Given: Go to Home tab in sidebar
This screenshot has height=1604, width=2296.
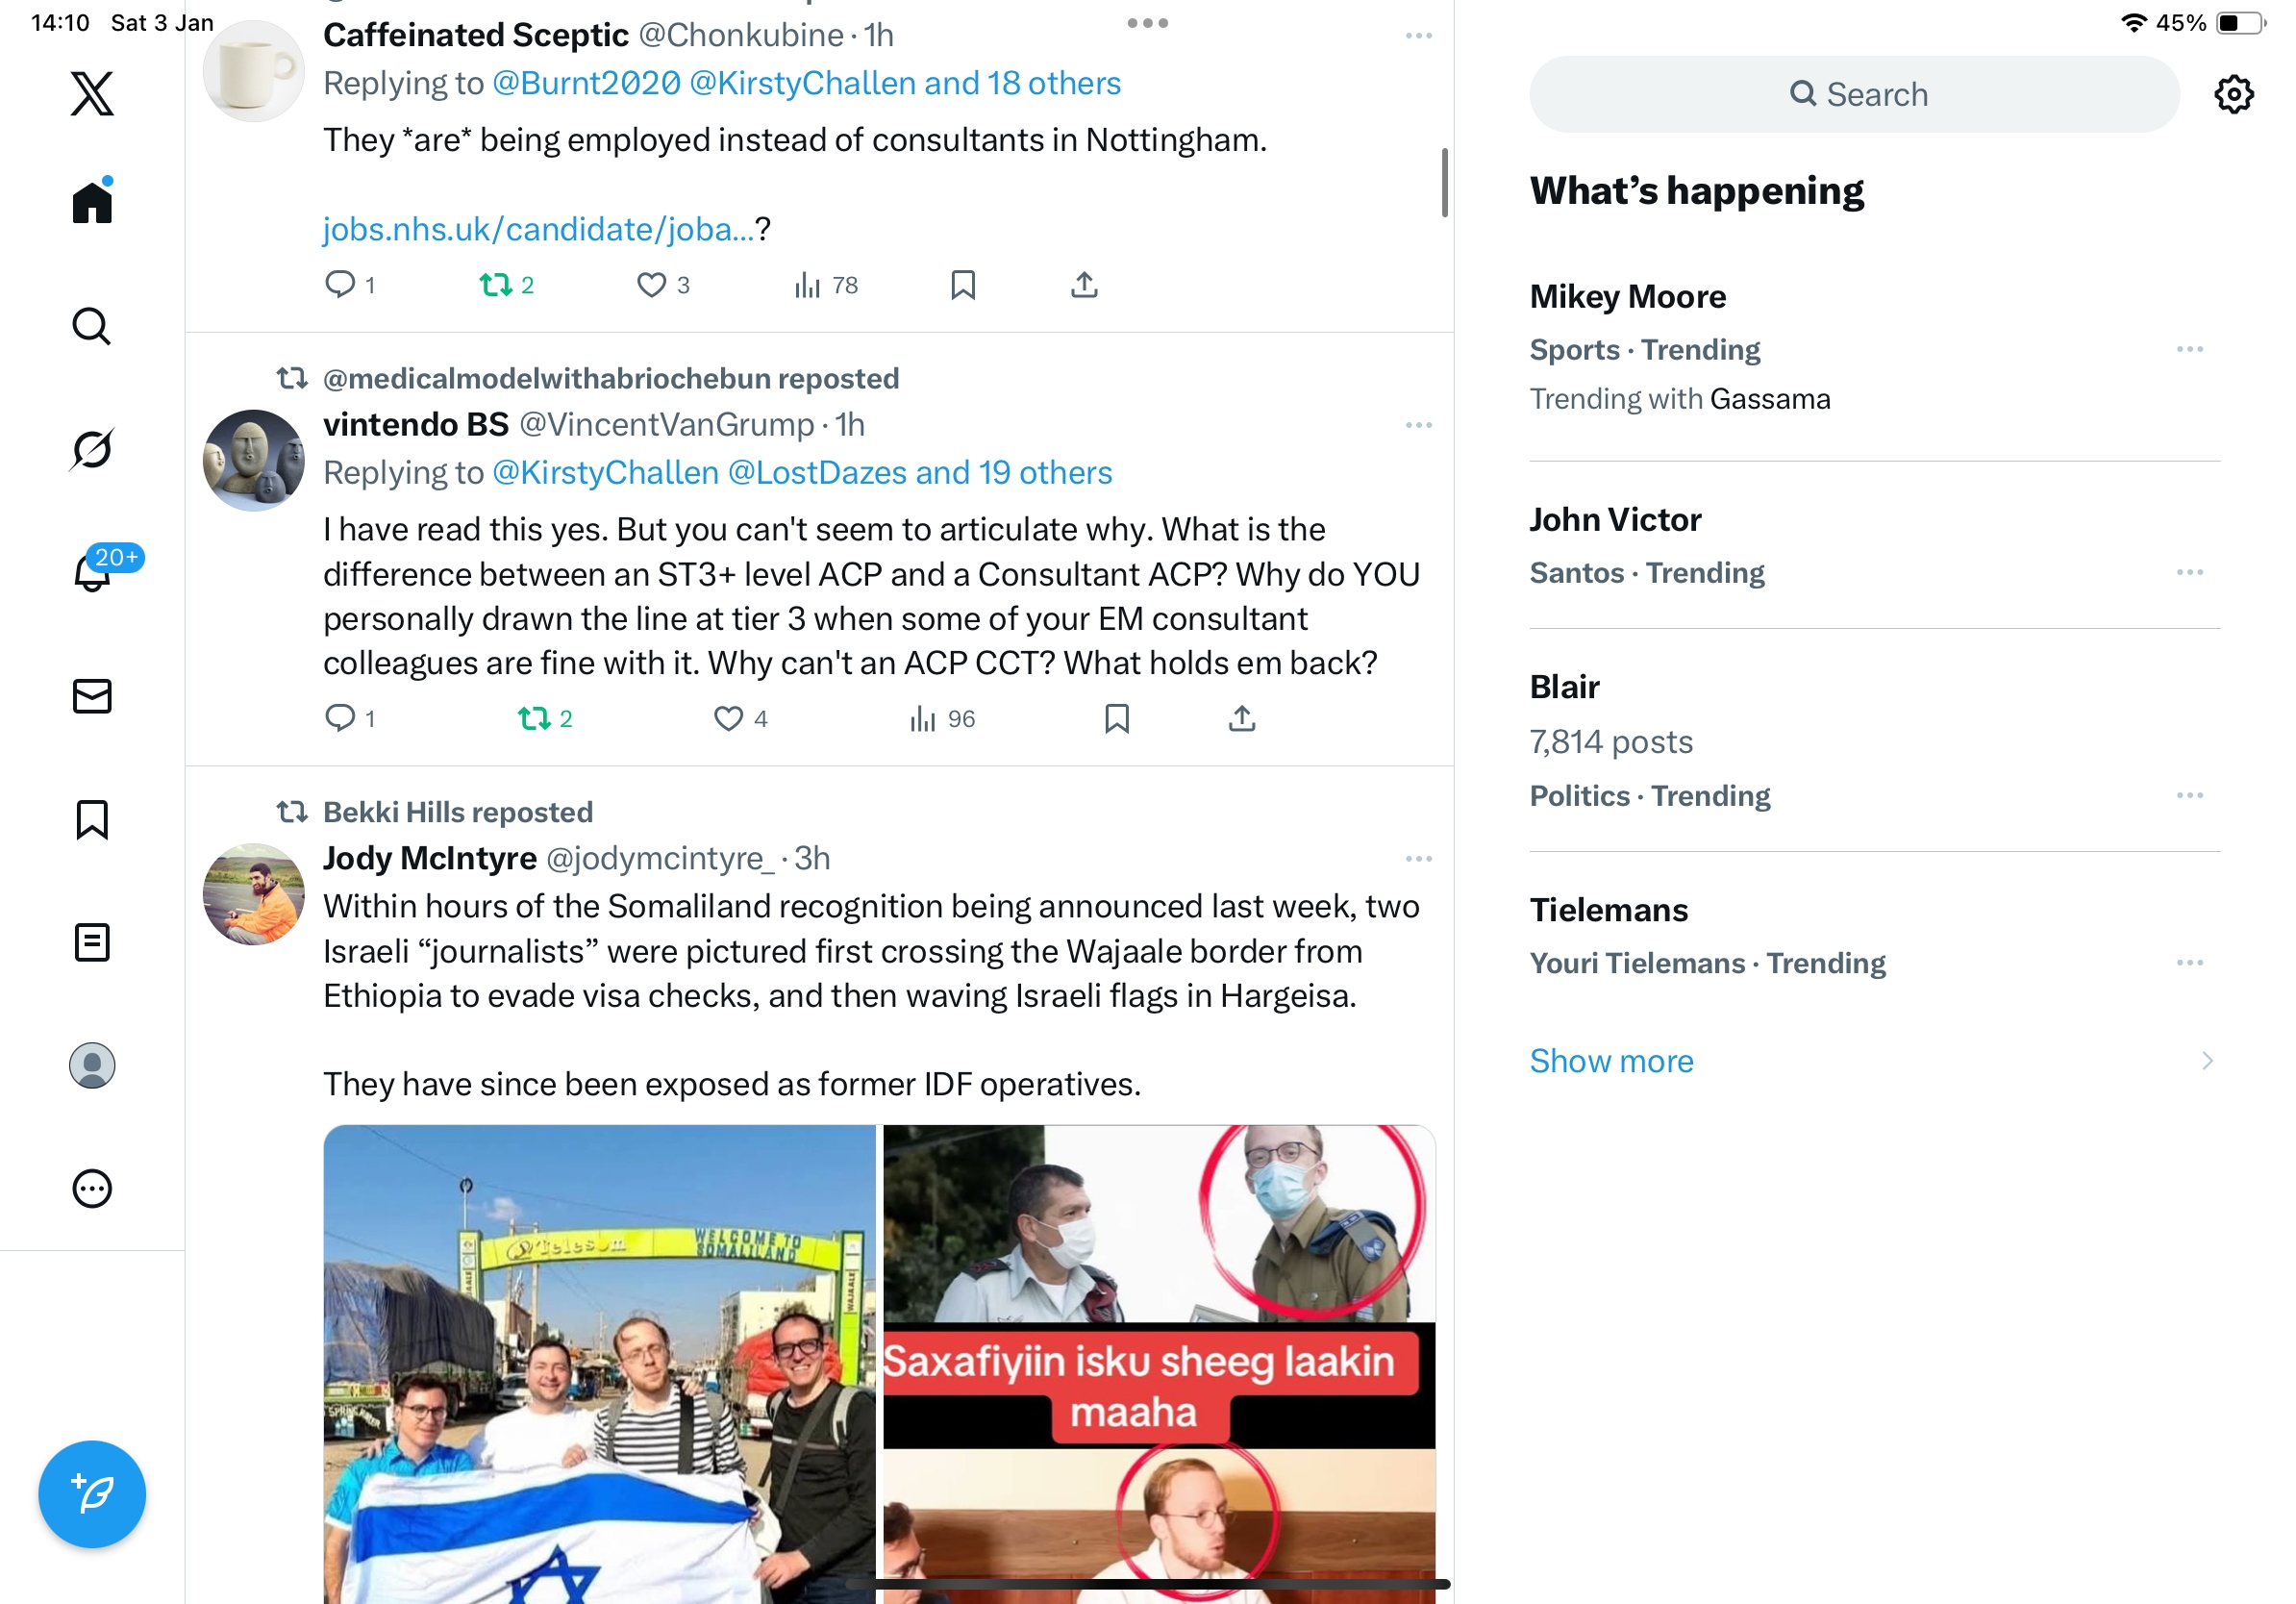Looking at the screenshot, I should pyautogui.click(x=92, y=202).
